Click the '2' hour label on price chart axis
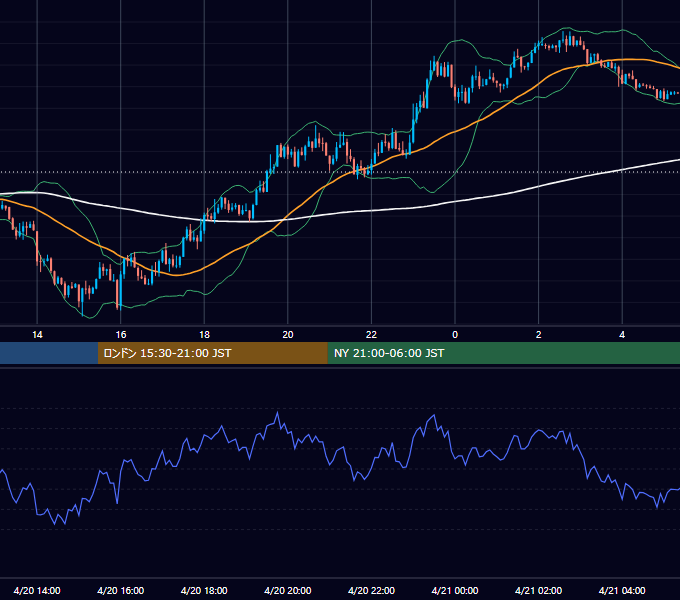The width and height of the screenshot is (680, 600). pyautogui.click(x=539, y=335)
